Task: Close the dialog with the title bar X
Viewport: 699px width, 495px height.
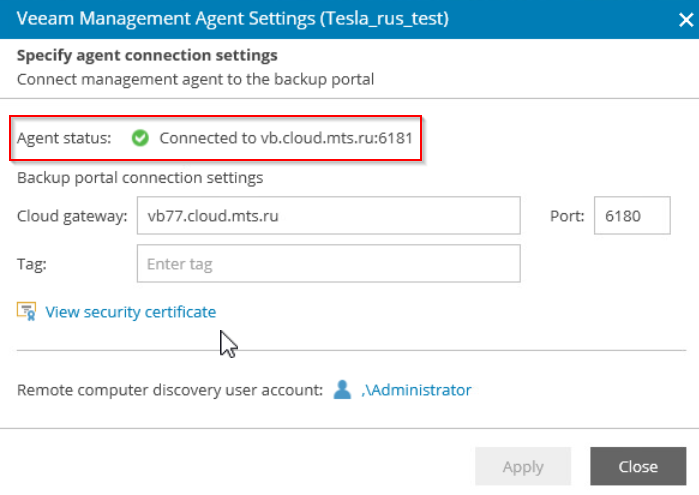Action: [682, 18]
